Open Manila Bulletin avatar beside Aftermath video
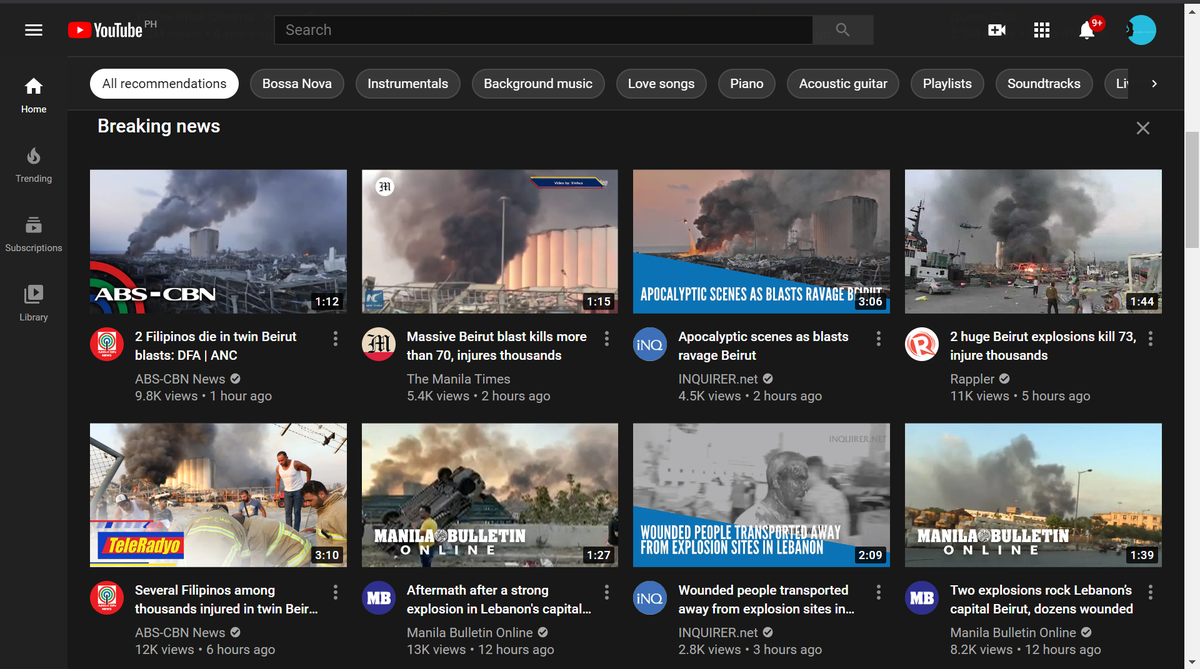The width and height of the screenshot is (1200, 669). [x=379, y=598]
